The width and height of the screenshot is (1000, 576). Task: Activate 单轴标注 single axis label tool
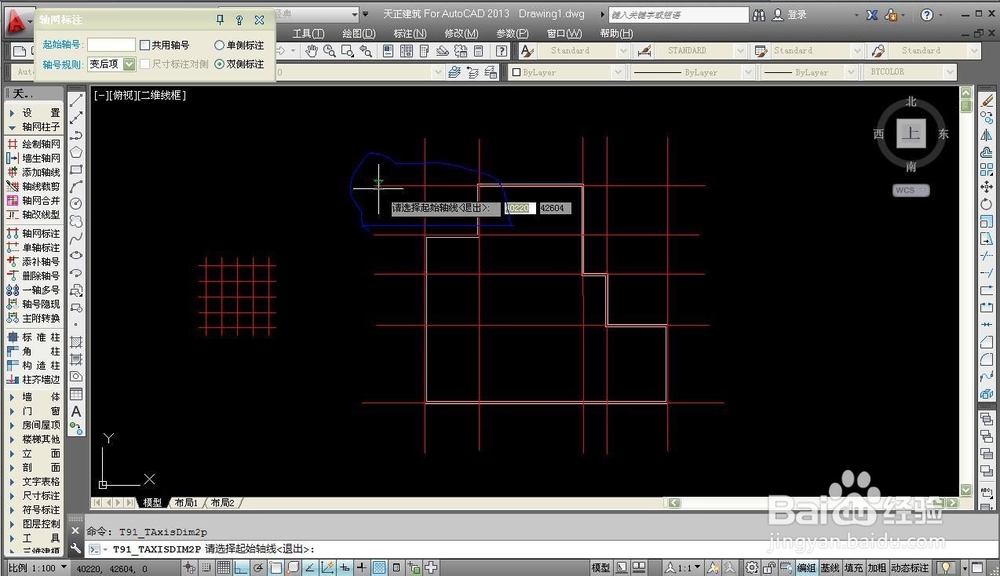coord(34,247)
